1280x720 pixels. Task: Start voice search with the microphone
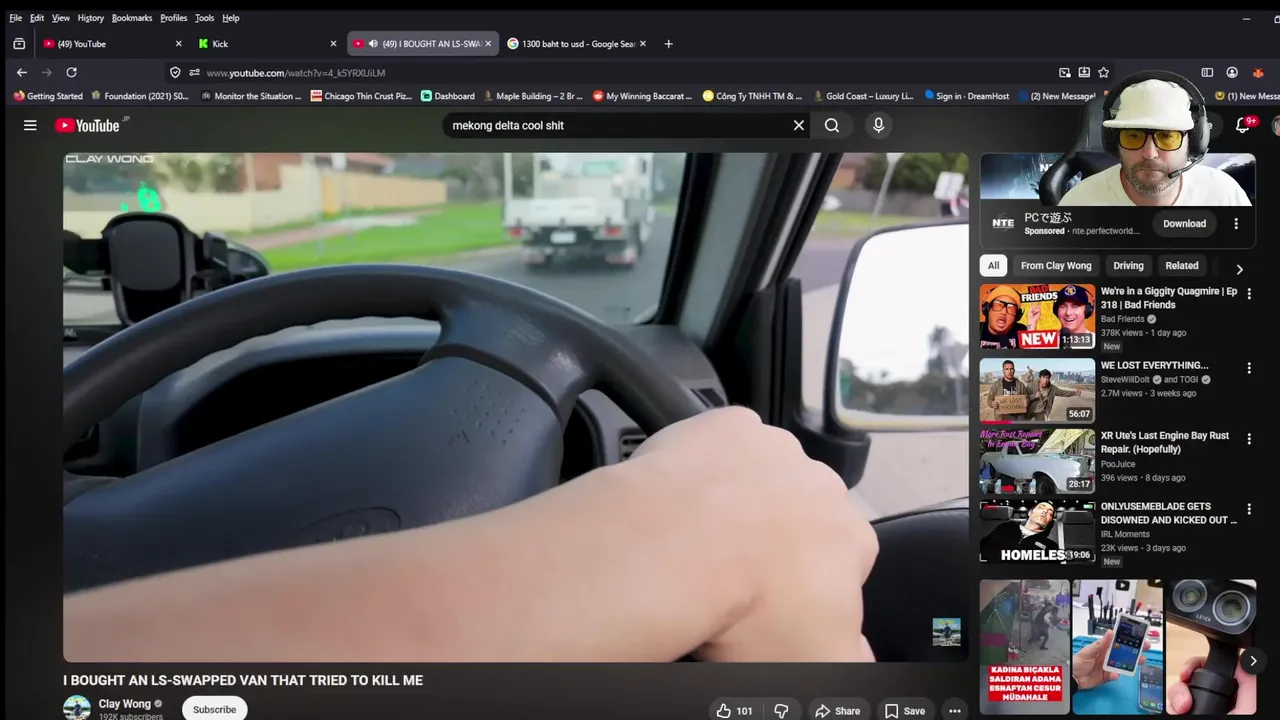point(878,125)
